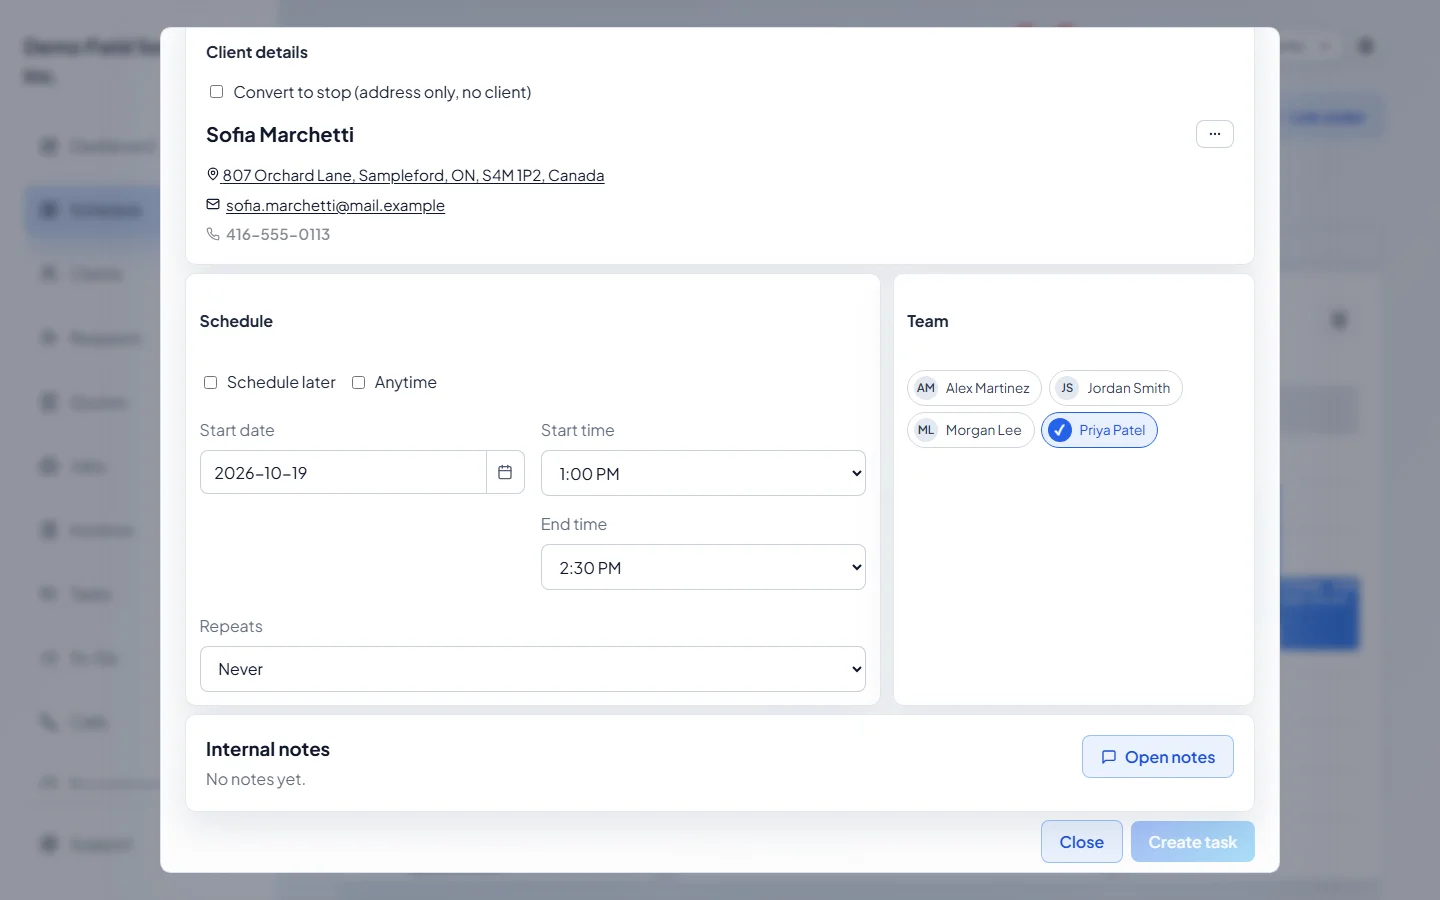Image resolution: width=1440 pixels, height=900 pixels.
Task: Click the more options ellipsis for Sofia Marchetti
Action: tap(1214, 134)
